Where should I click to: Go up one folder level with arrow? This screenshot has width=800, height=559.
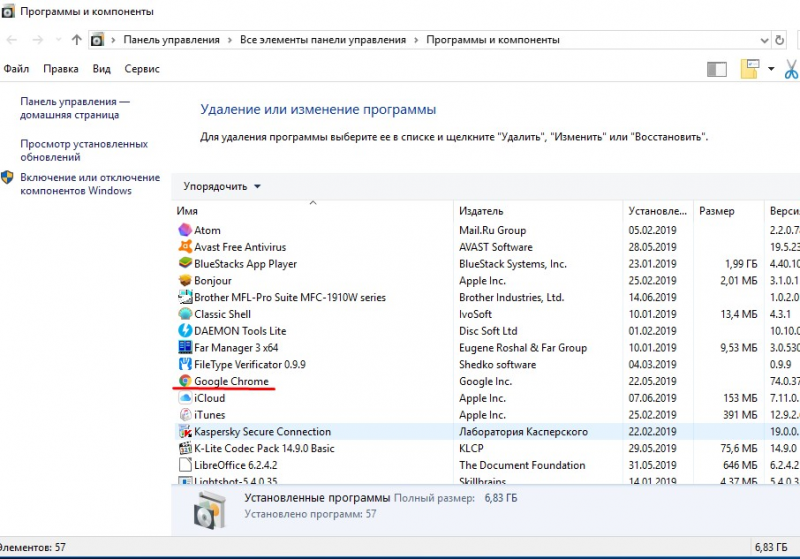[x=77, y=40]
